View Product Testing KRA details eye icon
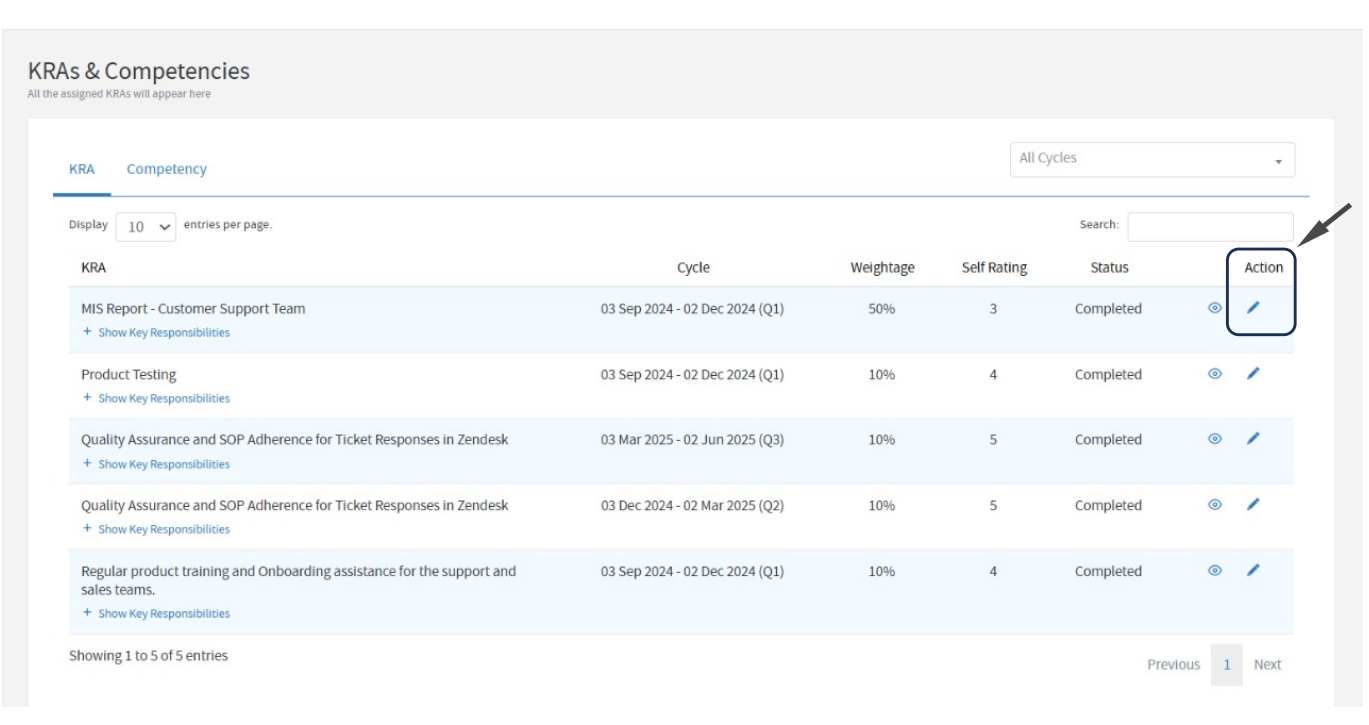Screen dimensions: 1369x725 (x=1215, y=374)
